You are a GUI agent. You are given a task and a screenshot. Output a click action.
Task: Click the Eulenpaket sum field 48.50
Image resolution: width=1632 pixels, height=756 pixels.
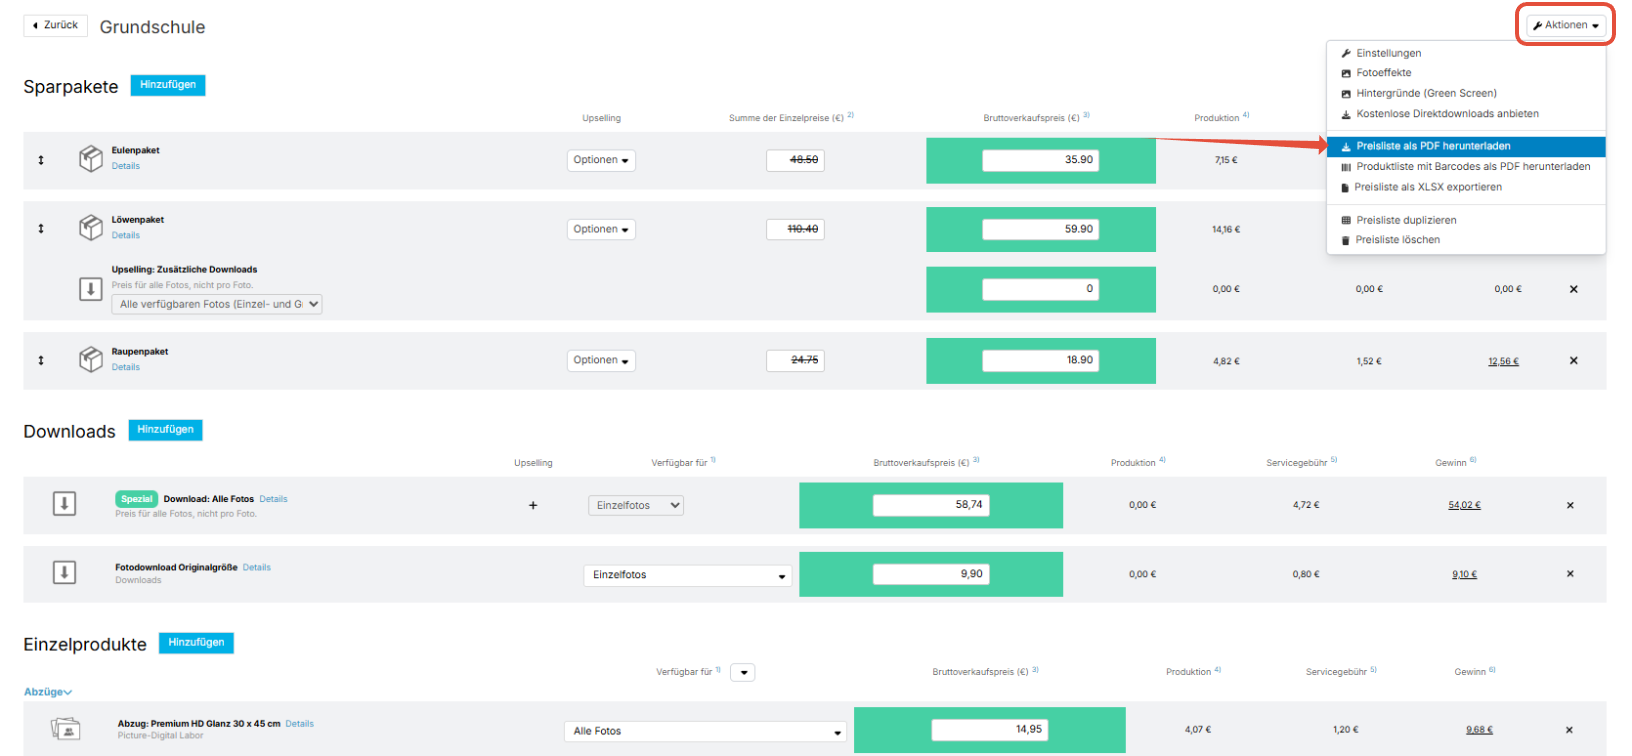(x=795, y=160)
